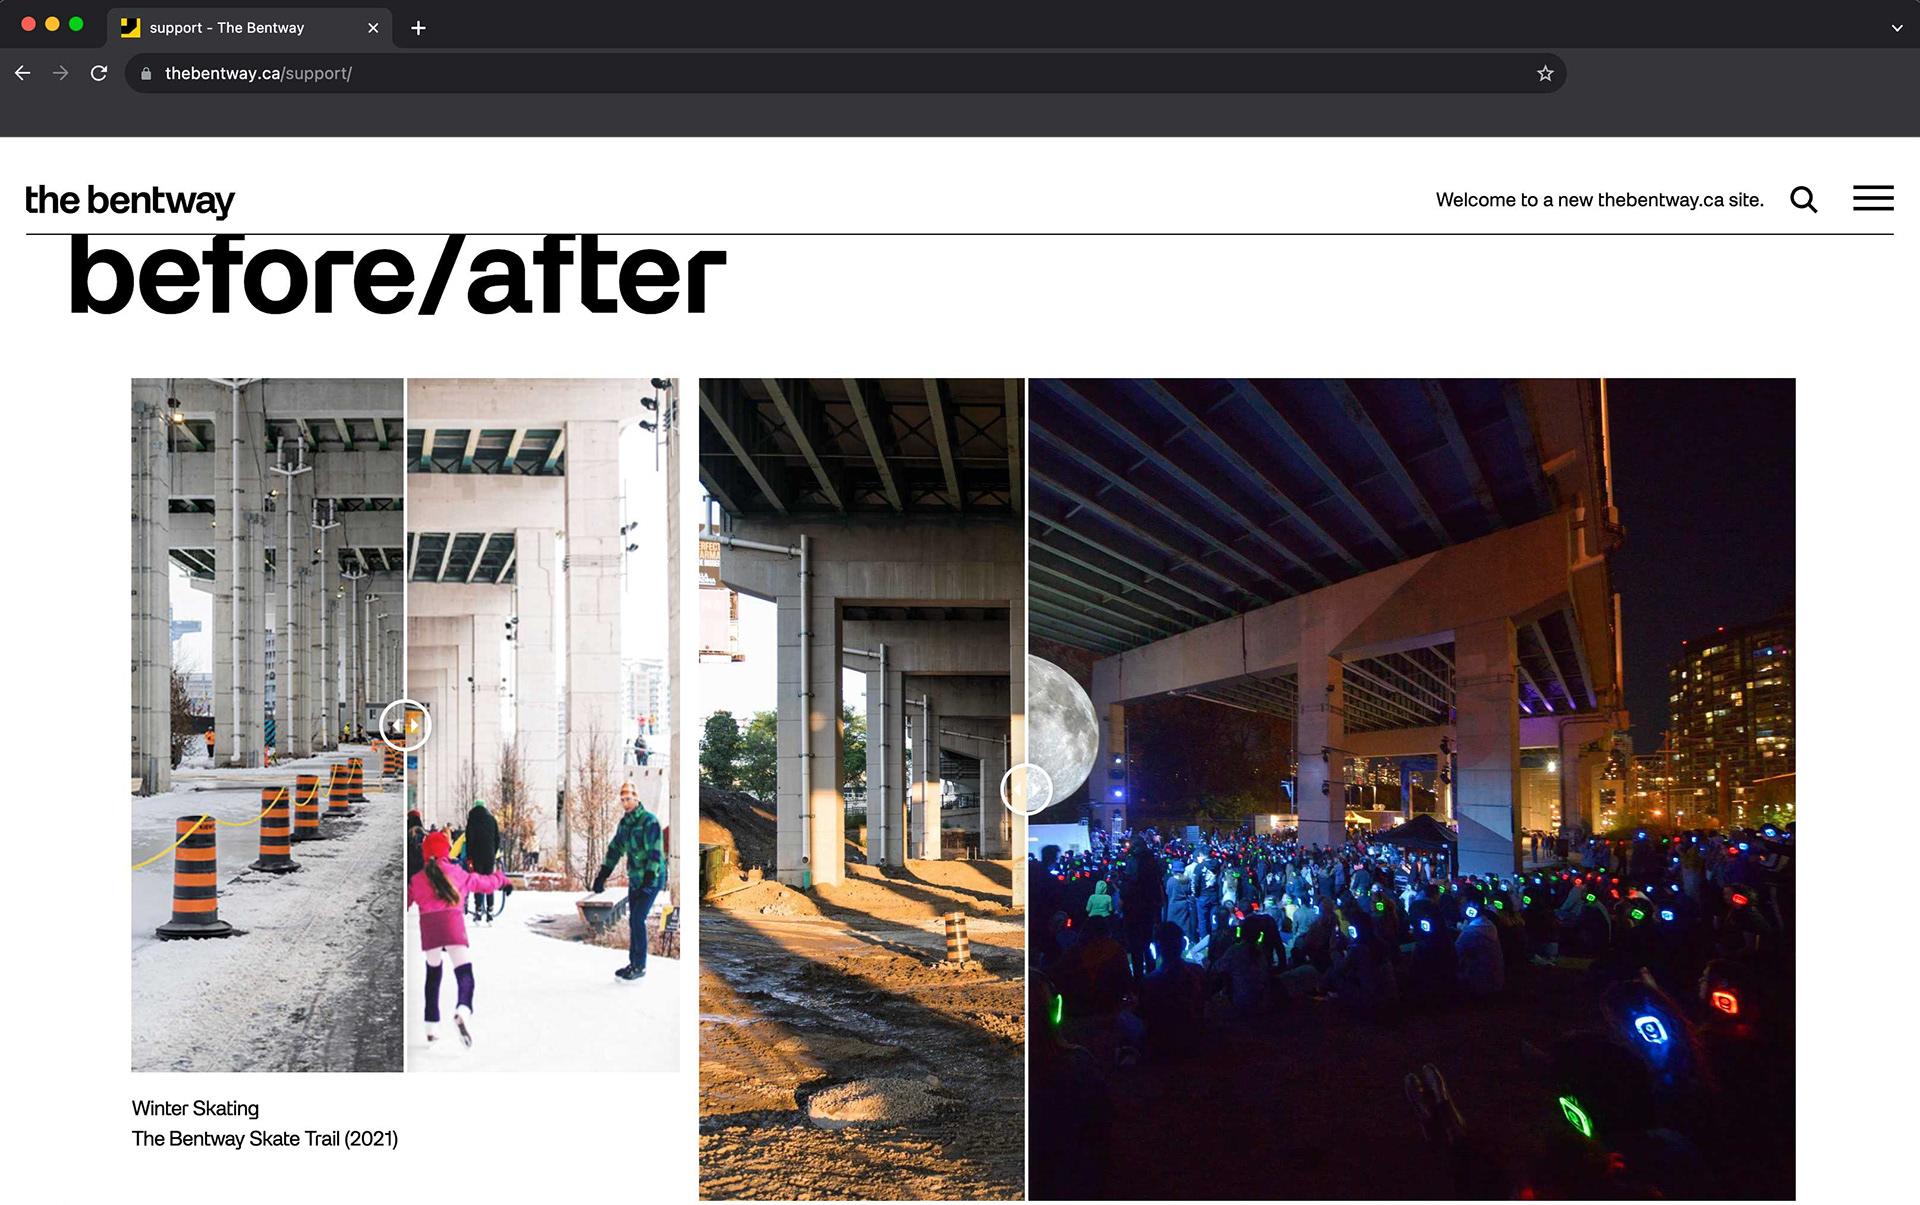Viewport: 1920px width, 1205px height.
Task: Expand the tab search chevron
Action: [x=1897, y=28]
